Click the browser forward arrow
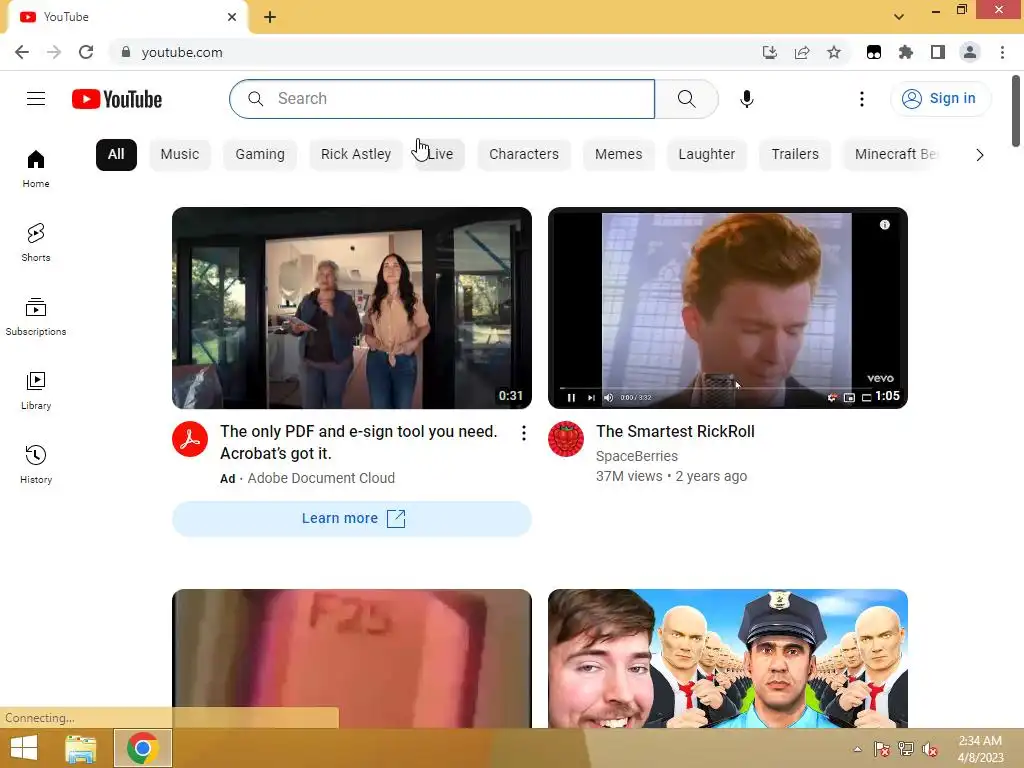The width and height of the screenshot is (1024, 768). pyautogui.click(x=54, y=52)
